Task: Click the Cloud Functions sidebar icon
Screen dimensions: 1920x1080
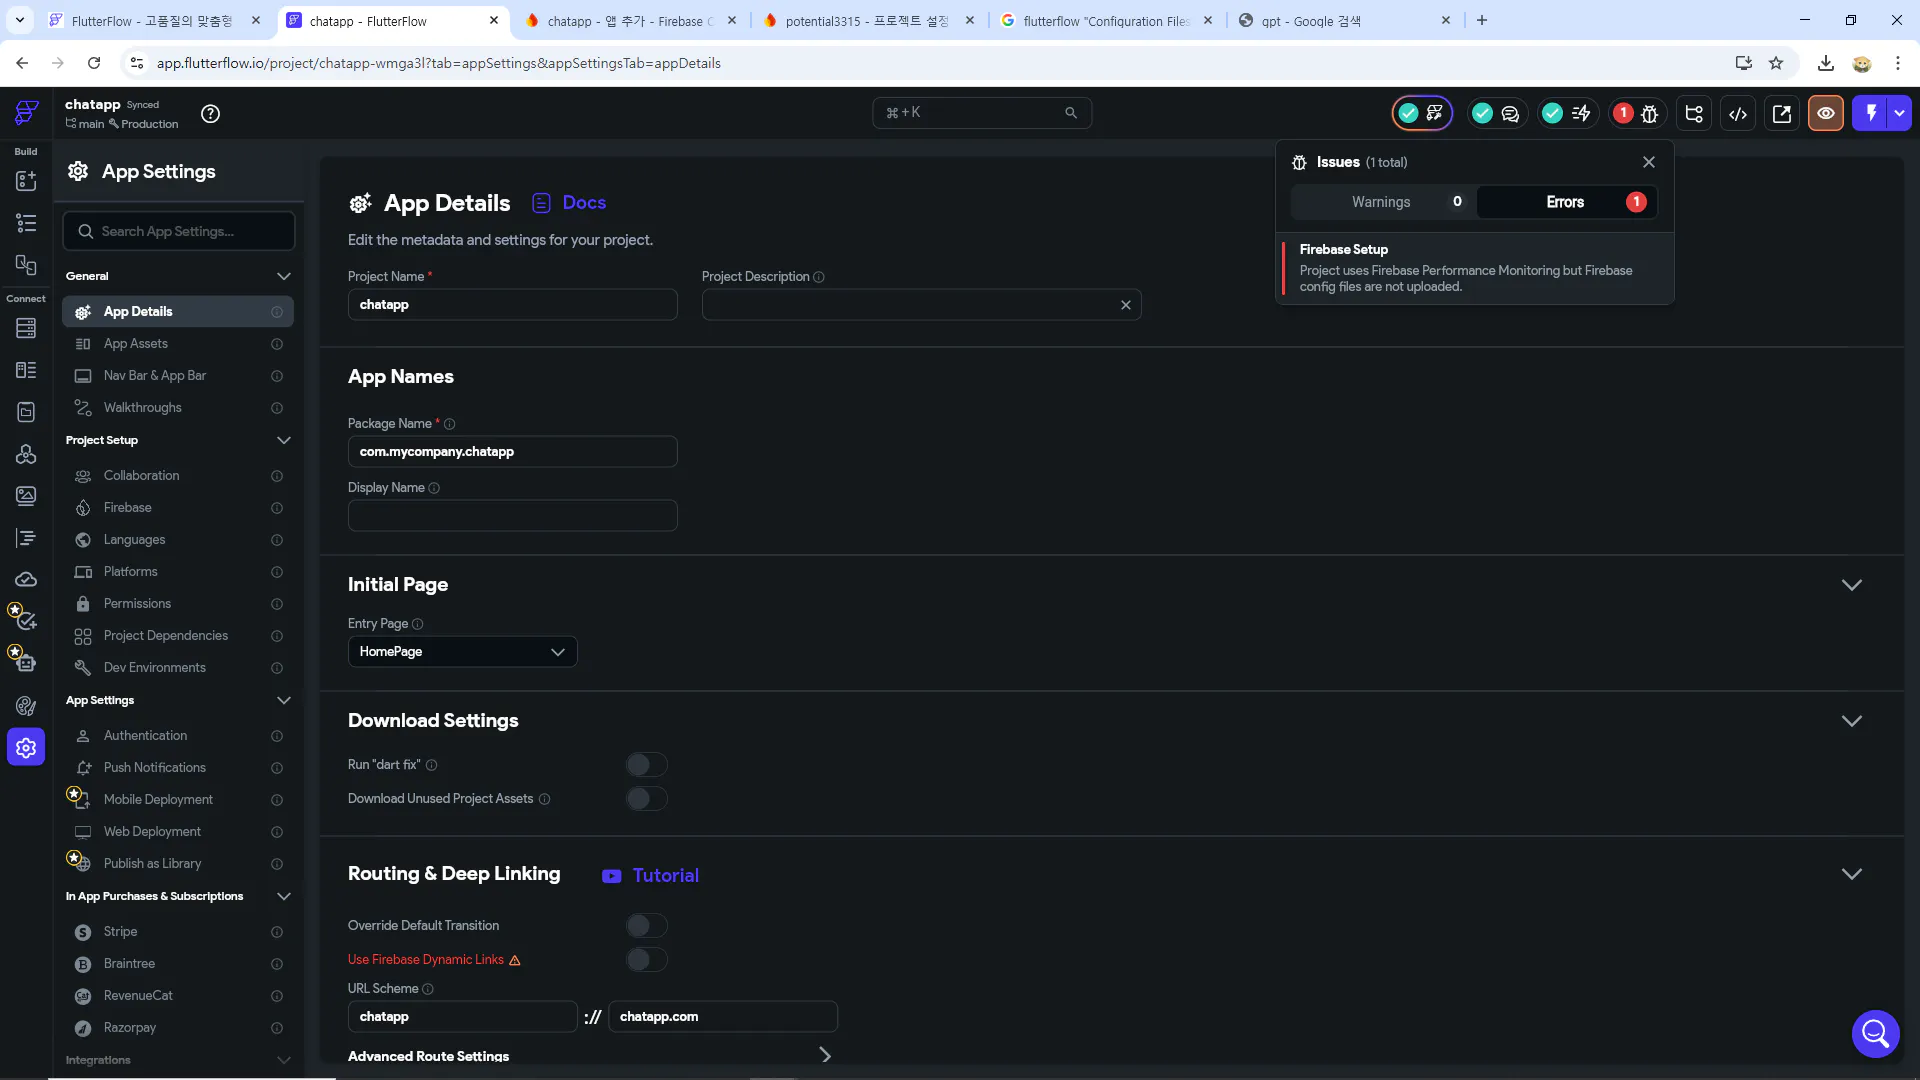Action: tap(26, 580)
